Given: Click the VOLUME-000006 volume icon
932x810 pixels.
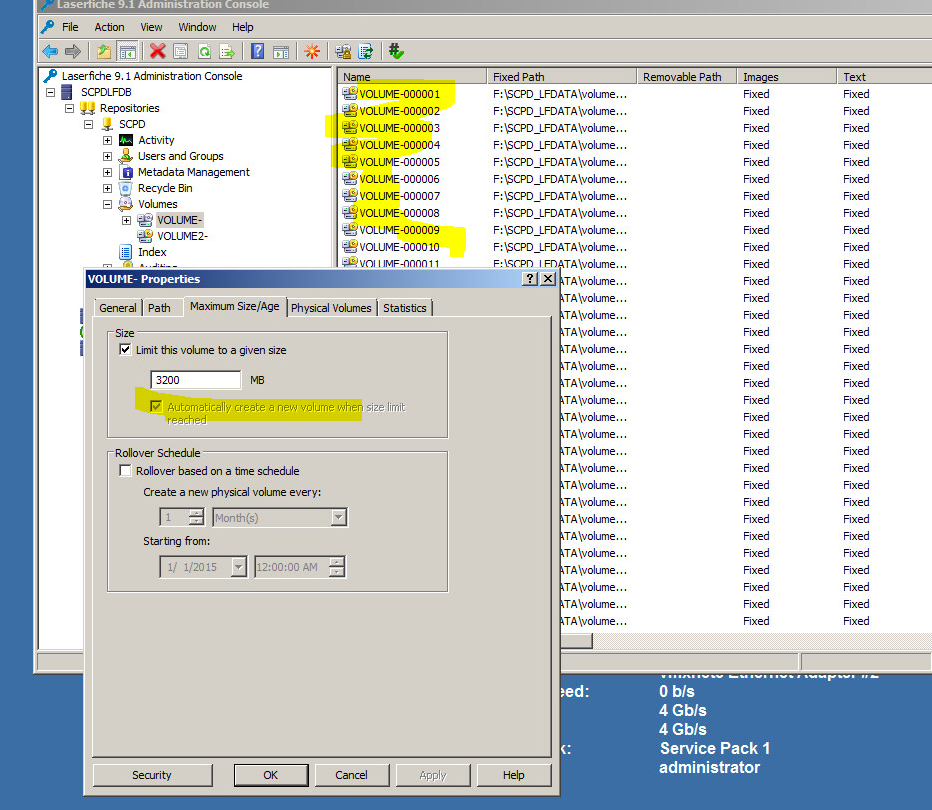Looking at the screenshot, I should [x=350, y=178].
